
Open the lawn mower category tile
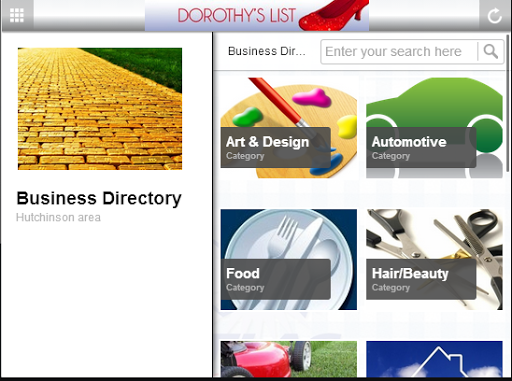289,359
